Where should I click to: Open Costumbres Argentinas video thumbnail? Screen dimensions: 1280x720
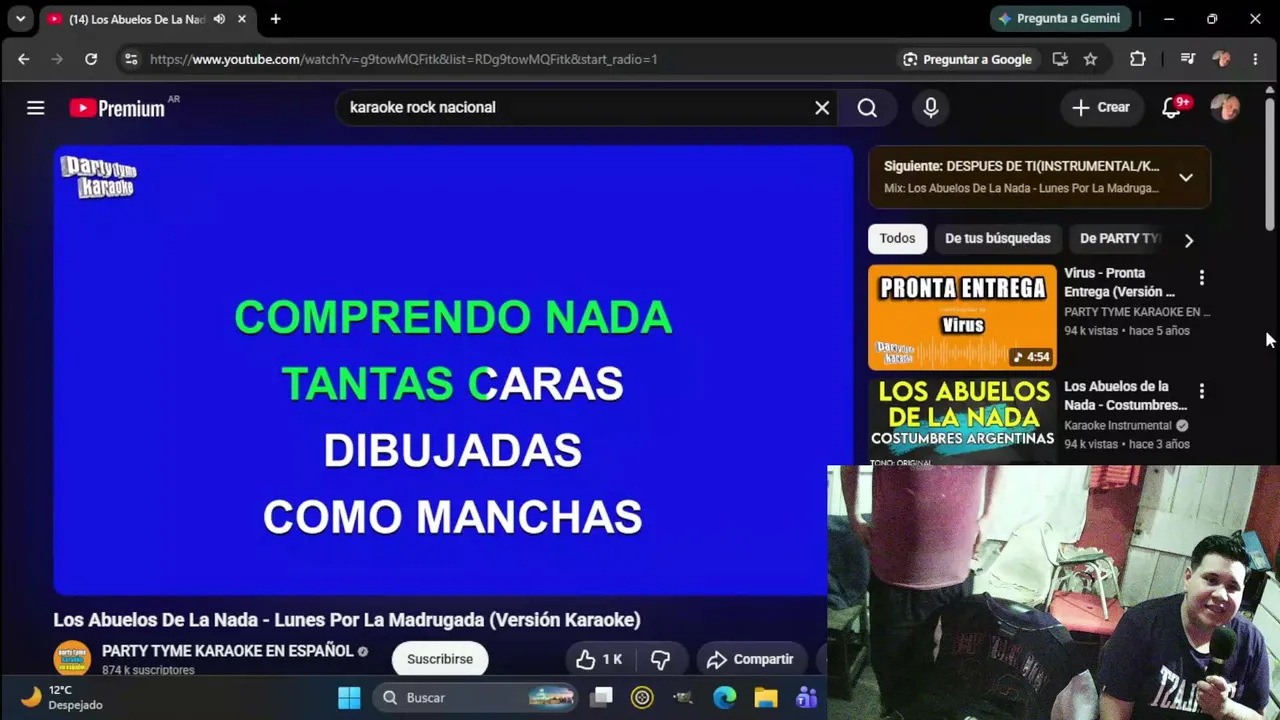[962, 421]
